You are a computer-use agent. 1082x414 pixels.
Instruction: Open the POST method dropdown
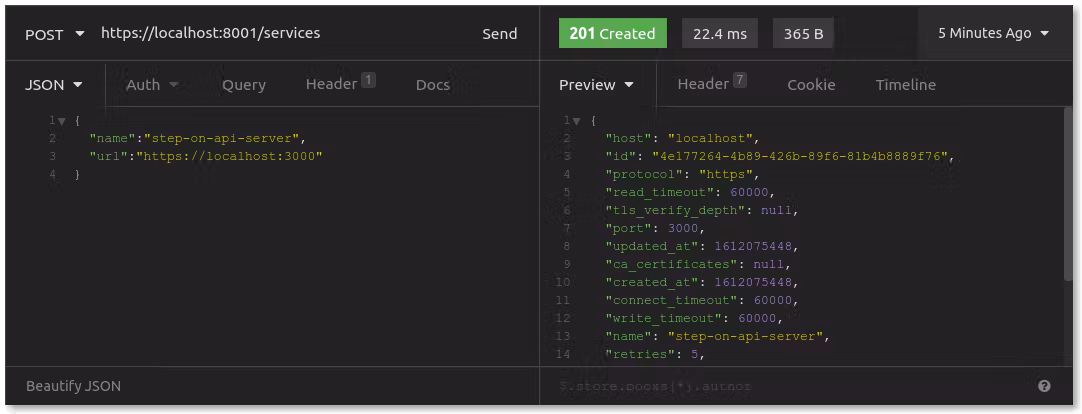pos(55,34)
